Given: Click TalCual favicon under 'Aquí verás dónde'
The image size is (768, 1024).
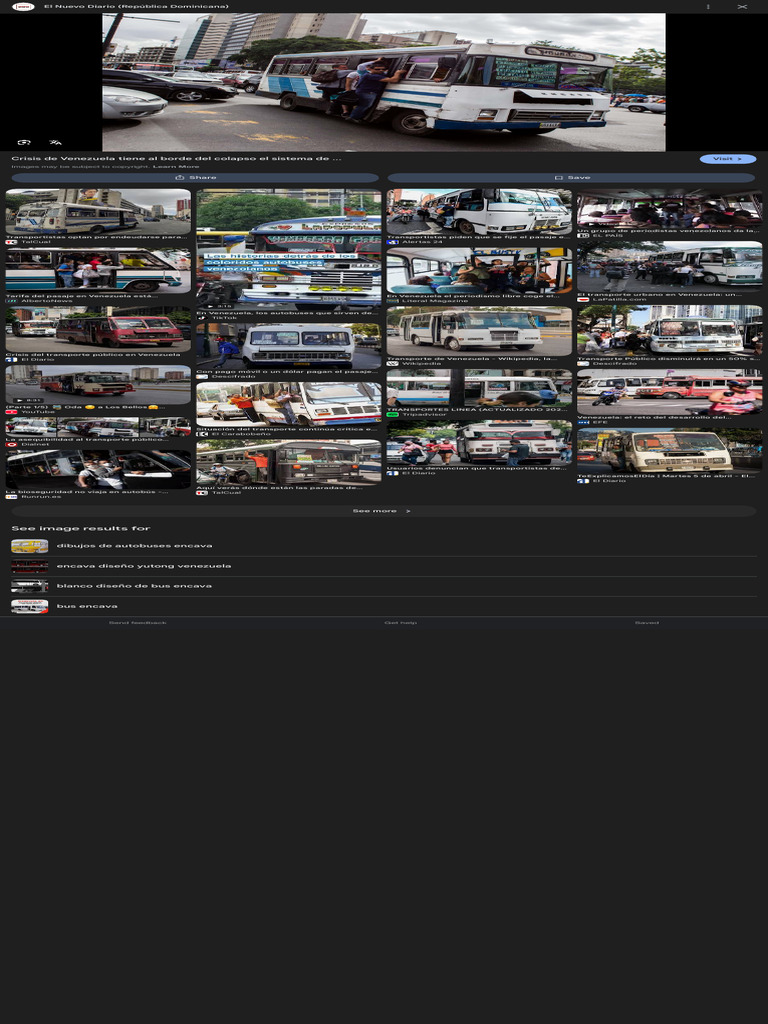Looking at the screenshot, I should click(202, 493).
